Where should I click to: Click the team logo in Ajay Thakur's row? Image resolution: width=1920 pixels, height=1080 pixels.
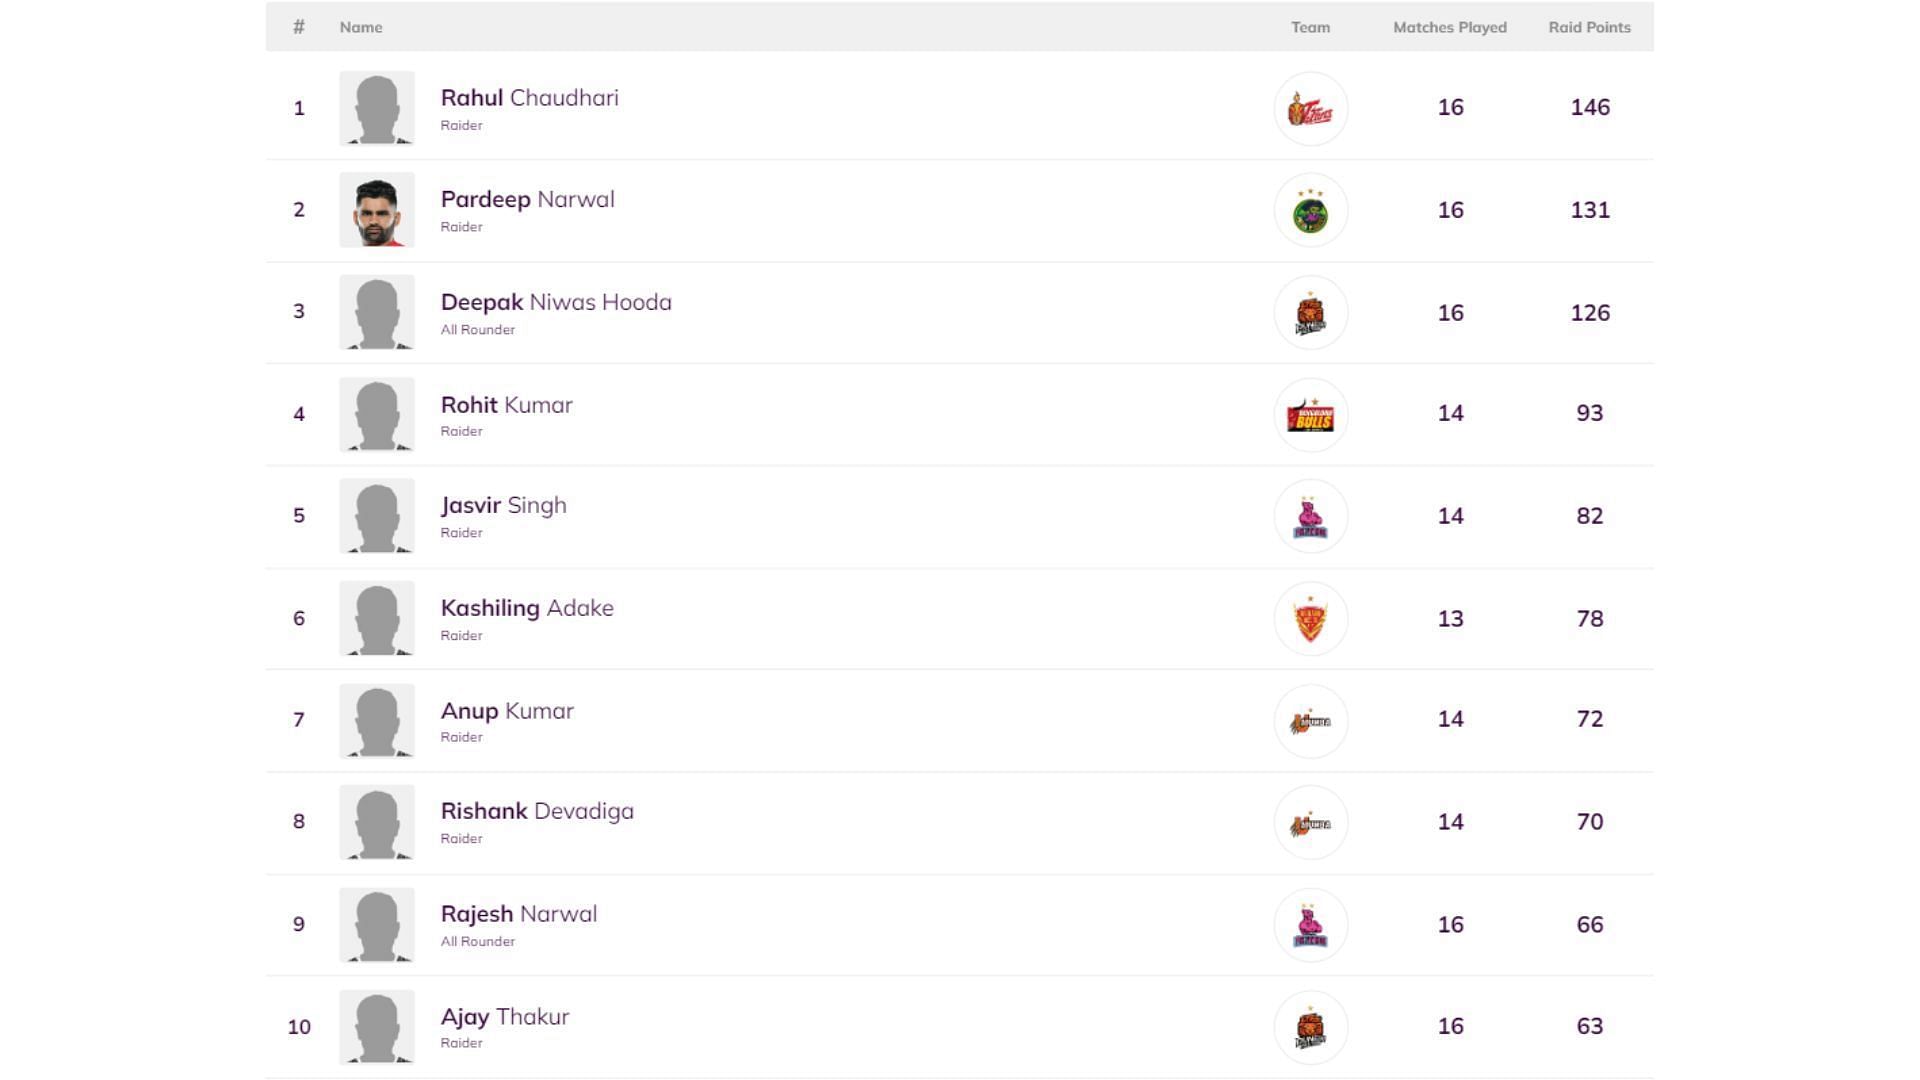[1310, 1027]
